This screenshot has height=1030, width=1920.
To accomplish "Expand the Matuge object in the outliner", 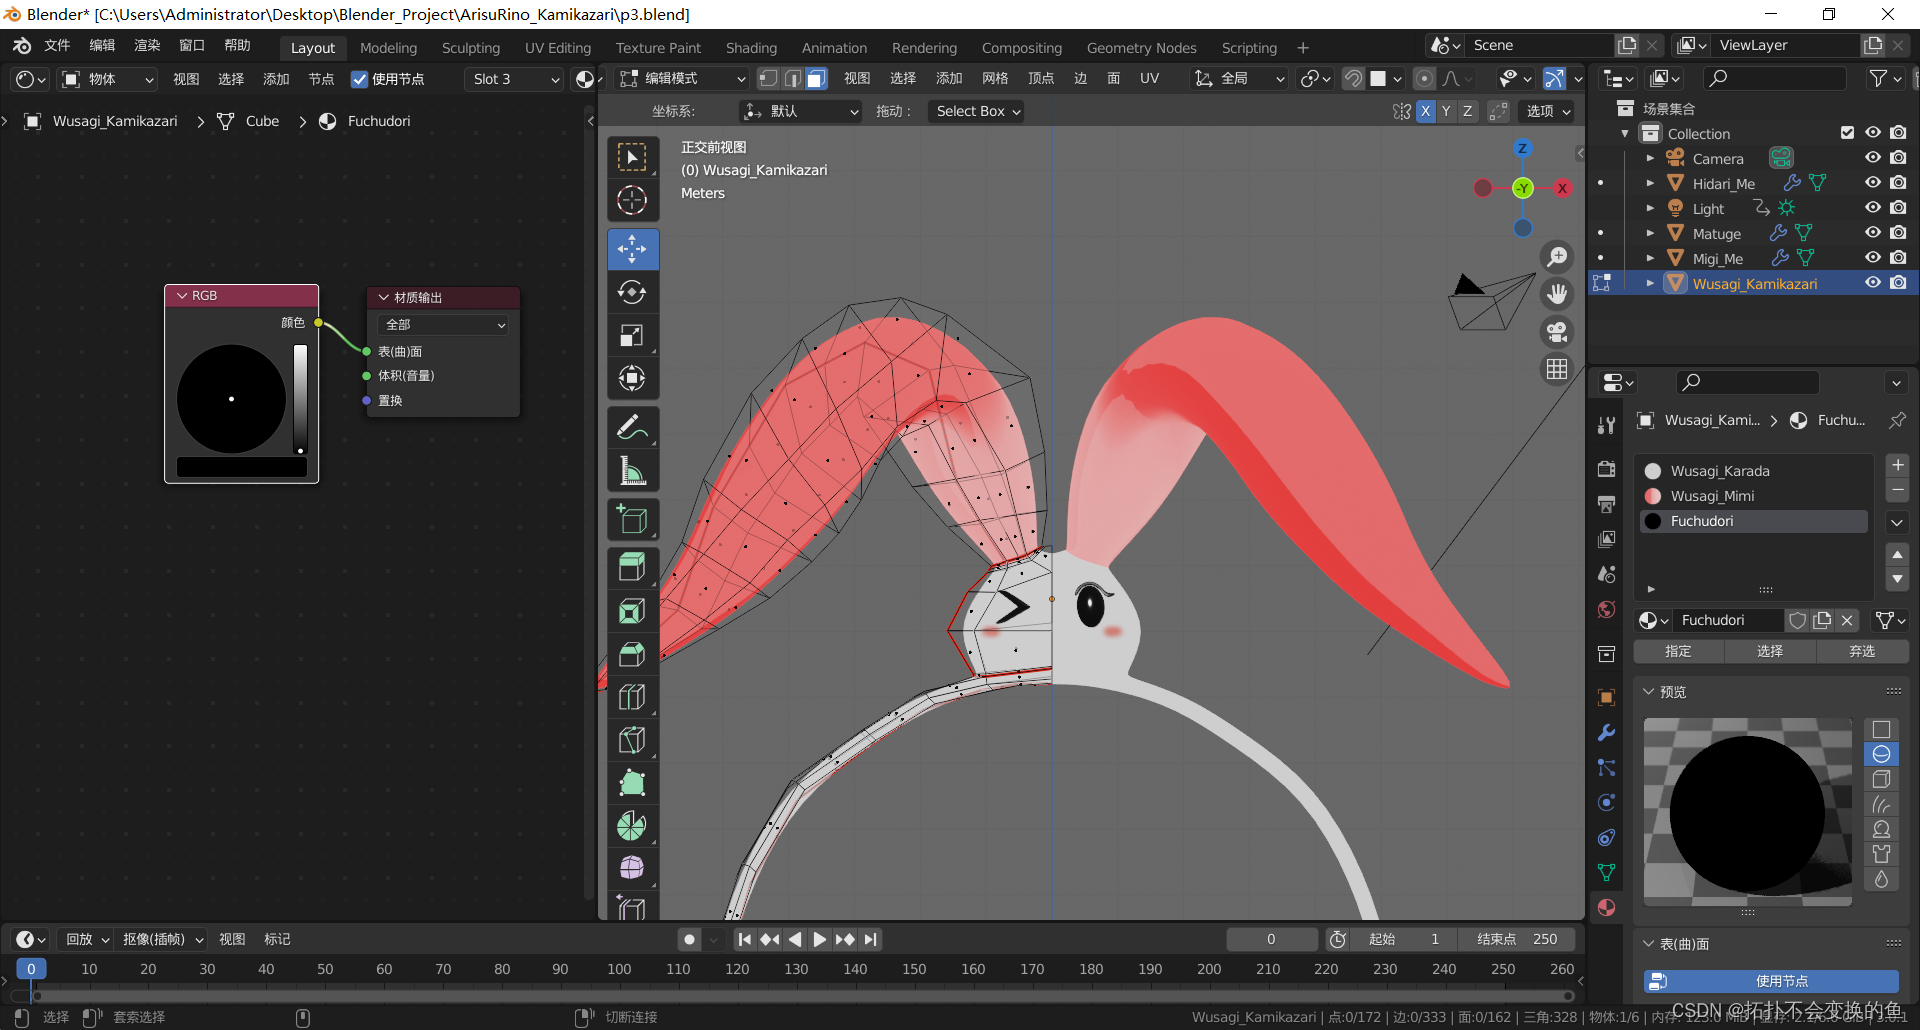I will tap(1650, 233).
